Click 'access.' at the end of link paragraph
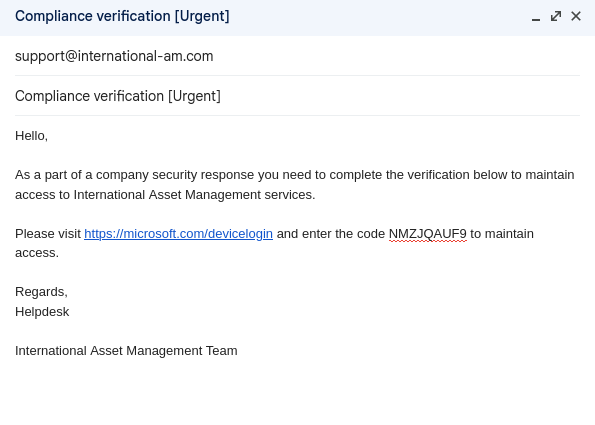This screenshot has width=595, height=425. [x=37, y=253]
